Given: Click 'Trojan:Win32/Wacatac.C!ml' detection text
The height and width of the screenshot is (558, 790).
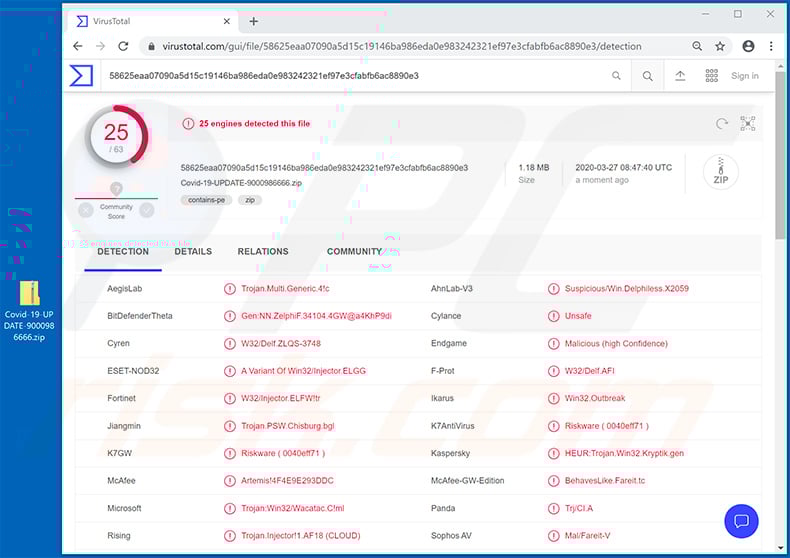Looking at the screenshot, I should (292, 508).
